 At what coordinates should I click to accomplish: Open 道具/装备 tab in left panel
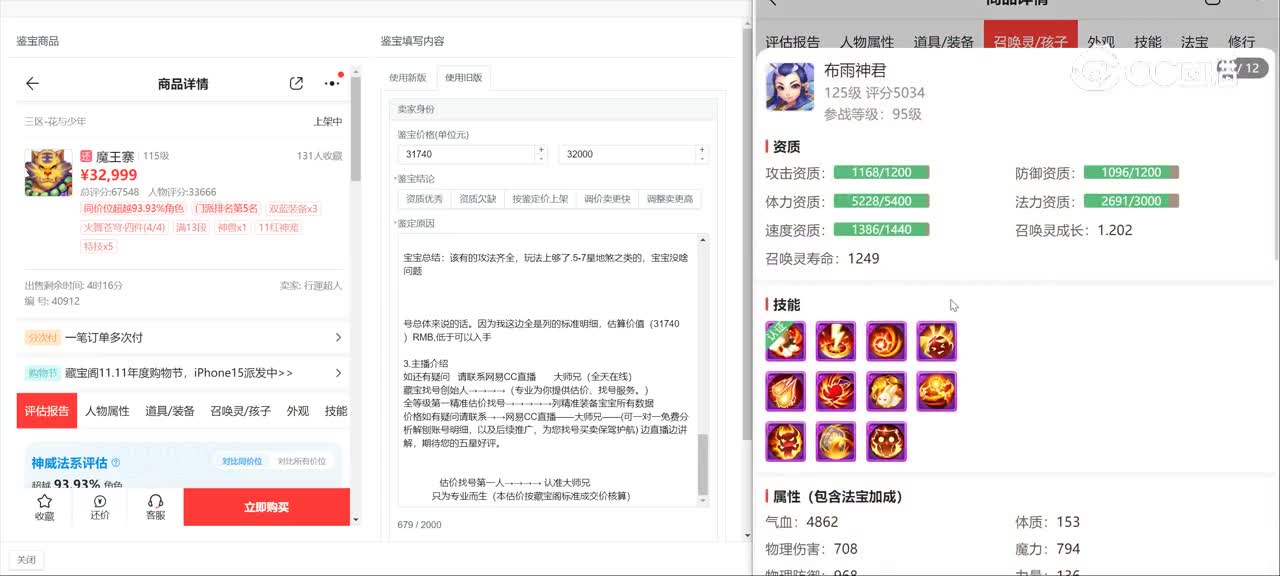[170, 411]
